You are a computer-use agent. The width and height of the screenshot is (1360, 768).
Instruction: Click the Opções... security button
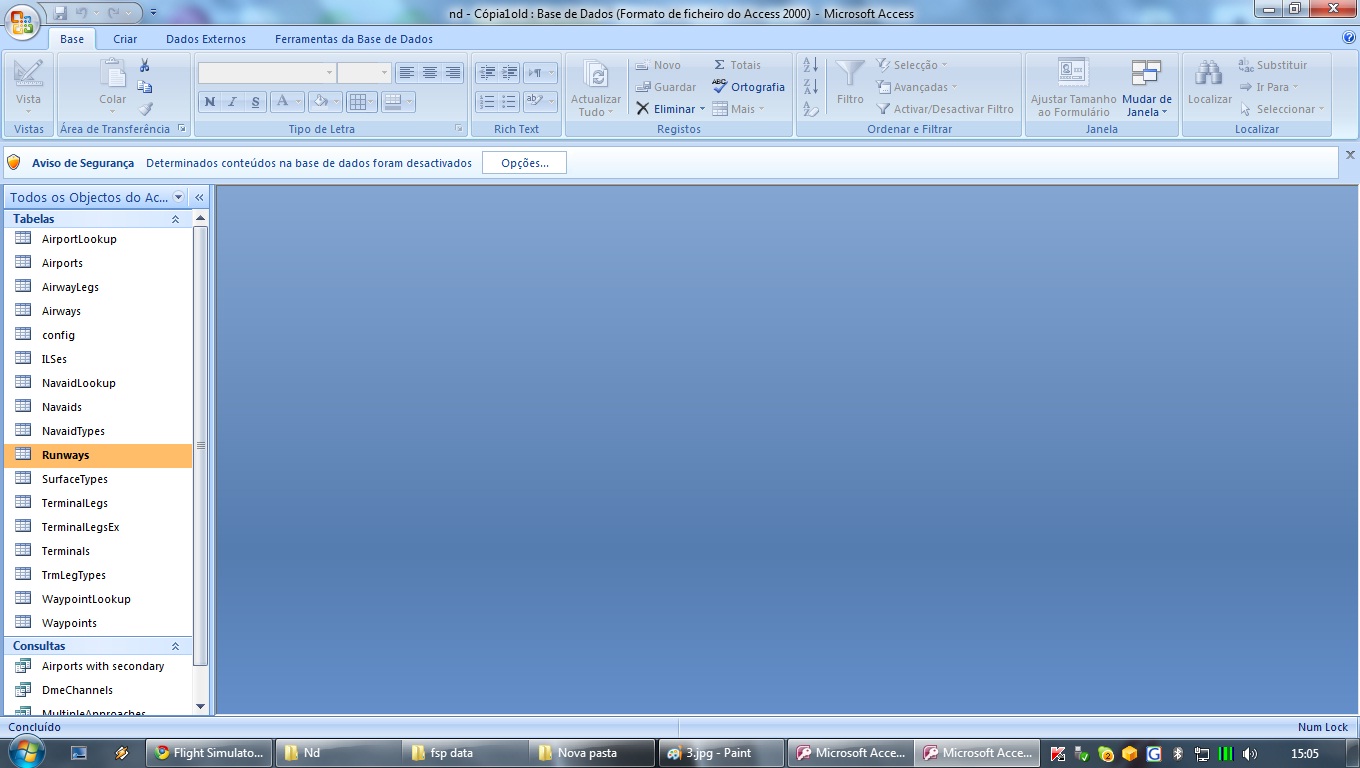(x=524, y=163)
